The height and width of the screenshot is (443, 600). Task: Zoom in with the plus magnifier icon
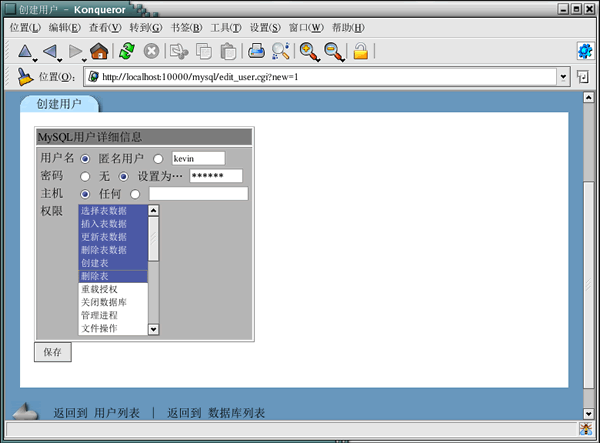coord(308,51)
